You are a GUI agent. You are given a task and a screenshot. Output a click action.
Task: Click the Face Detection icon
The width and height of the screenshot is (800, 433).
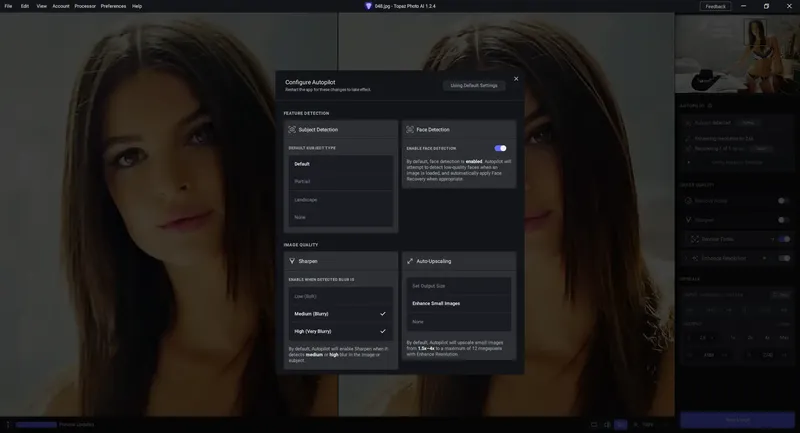click(x=410, y=130)
